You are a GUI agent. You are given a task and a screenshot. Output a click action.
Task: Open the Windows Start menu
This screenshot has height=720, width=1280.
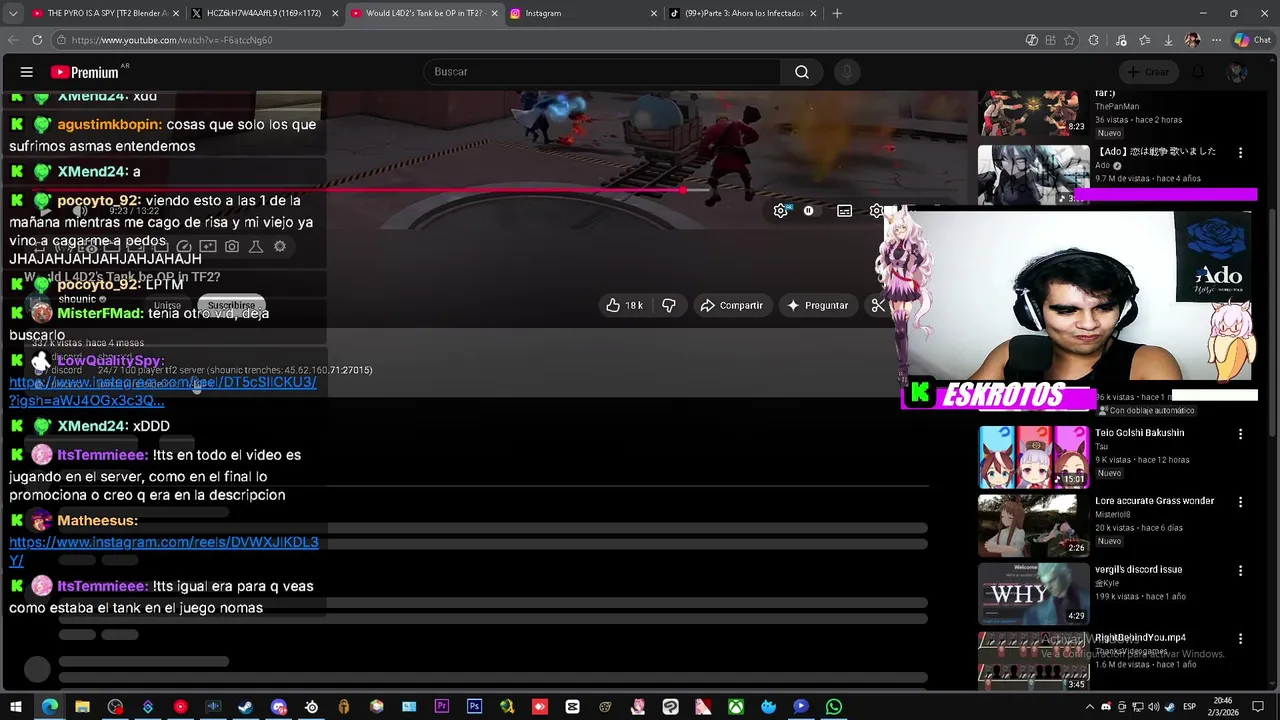coord(16,707)
